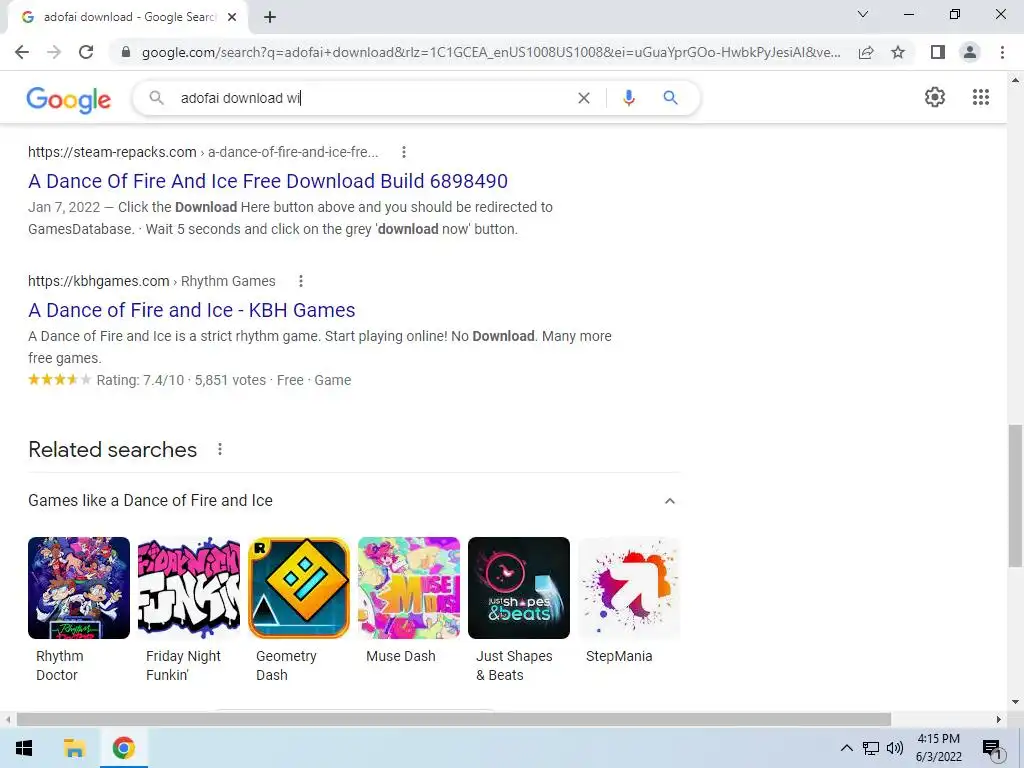Open the Windows notification center
This screenshot has height=768, width=1024.
click(992, 748)
